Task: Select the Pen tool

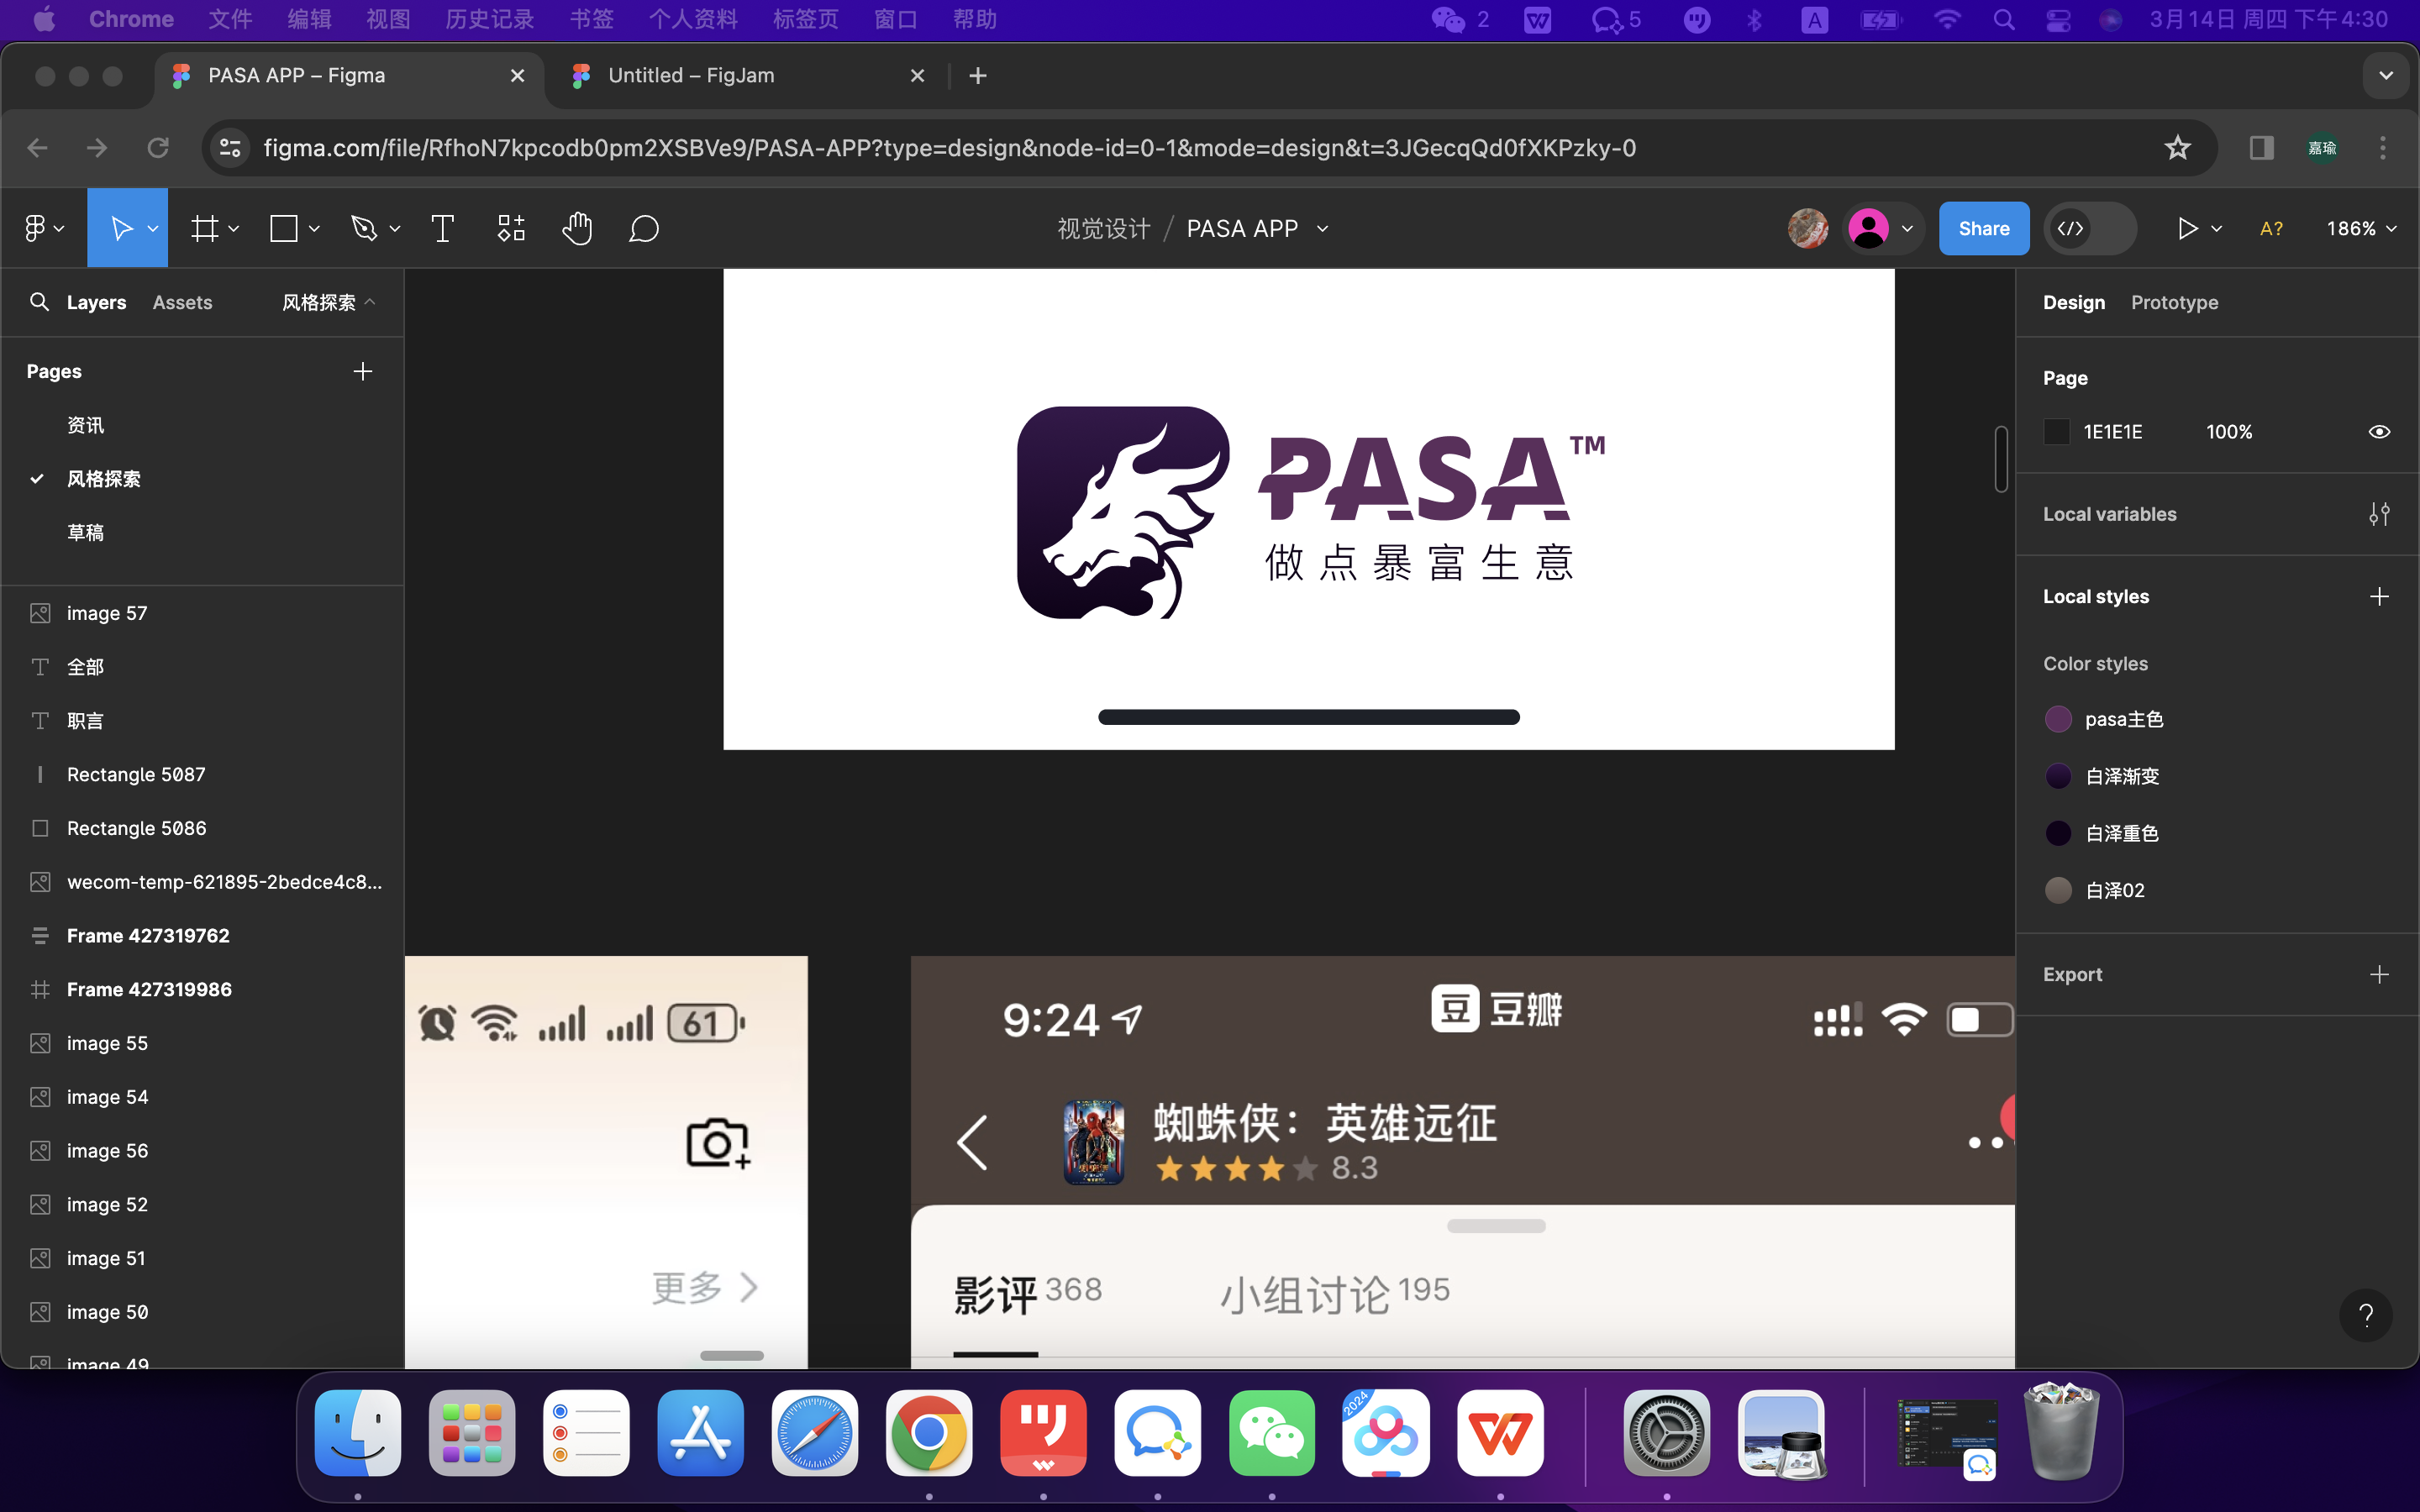Action: (364, 229)
